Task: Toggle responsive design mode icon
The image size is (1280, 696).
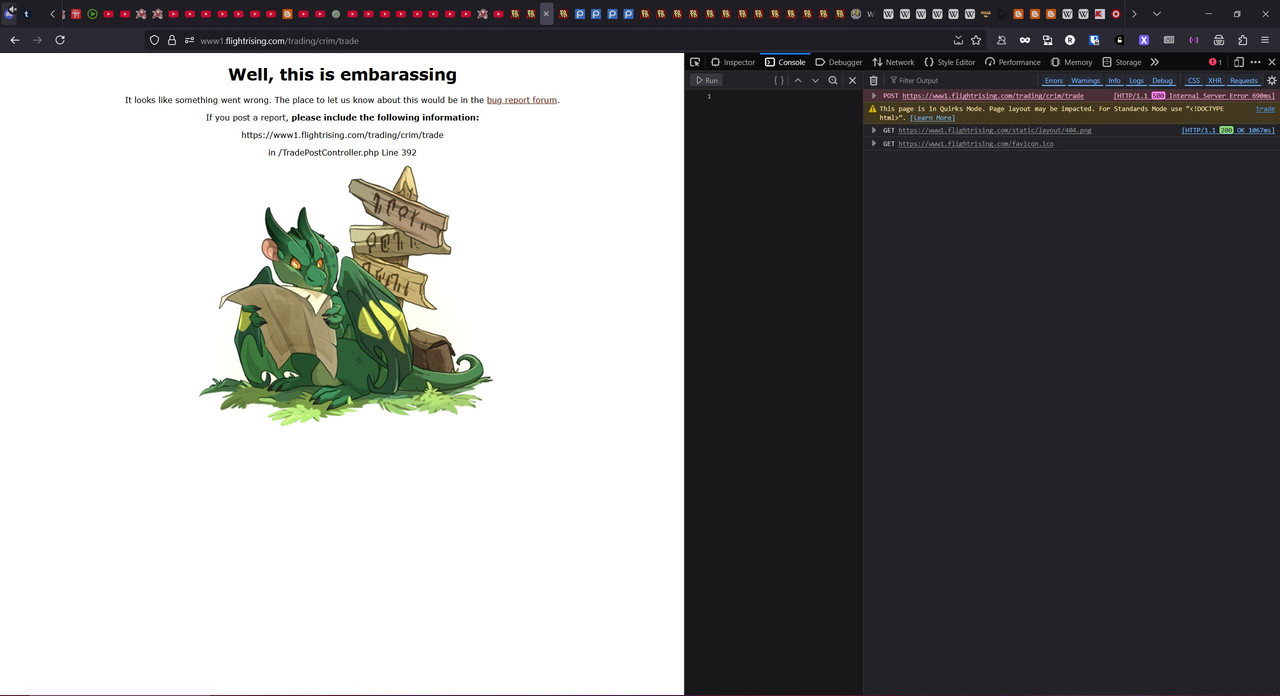Action: (x=1238, y=62)
